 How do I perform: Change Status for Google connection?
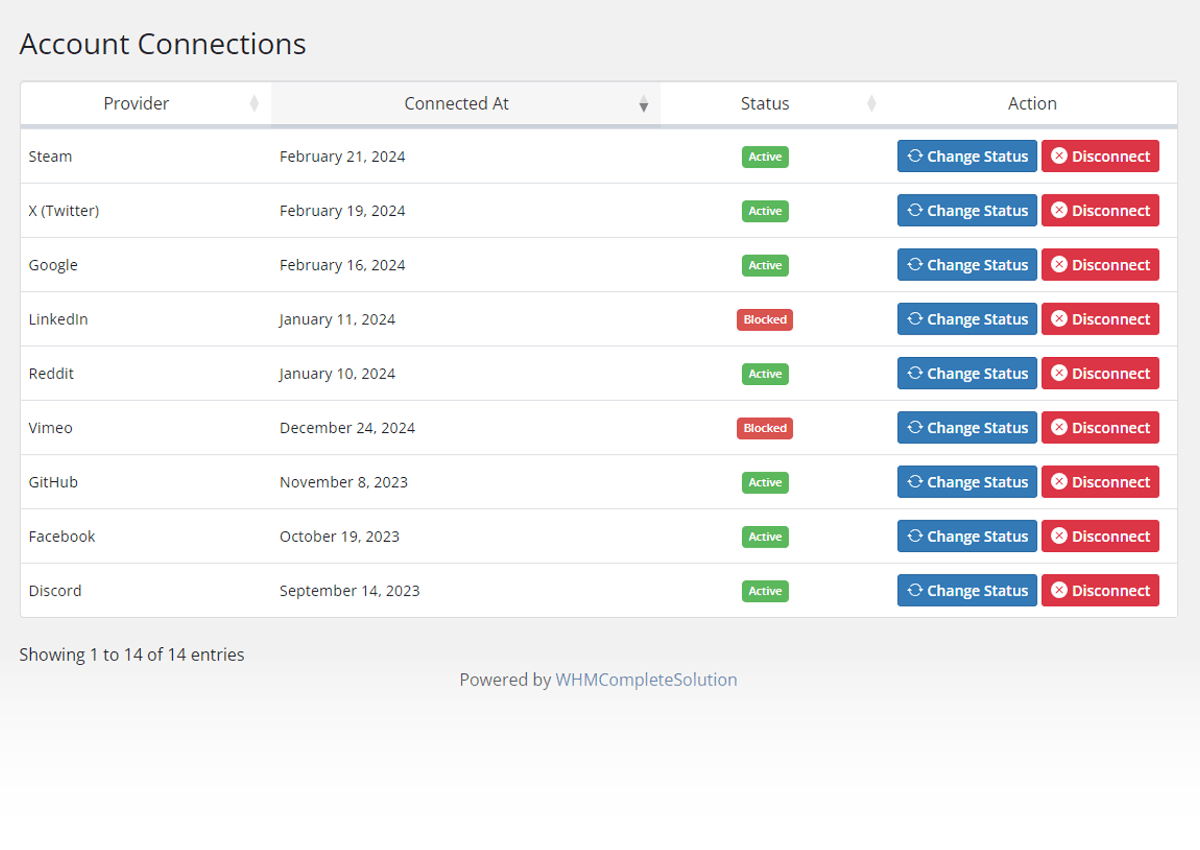pos(967,265)
